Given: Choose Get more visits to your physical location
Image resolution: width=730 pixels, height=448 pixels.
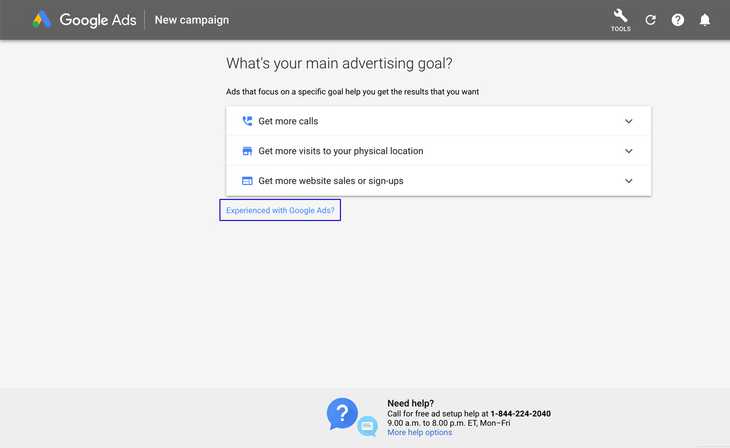Looking at the screenshot, I should click(x=340, y=151).
